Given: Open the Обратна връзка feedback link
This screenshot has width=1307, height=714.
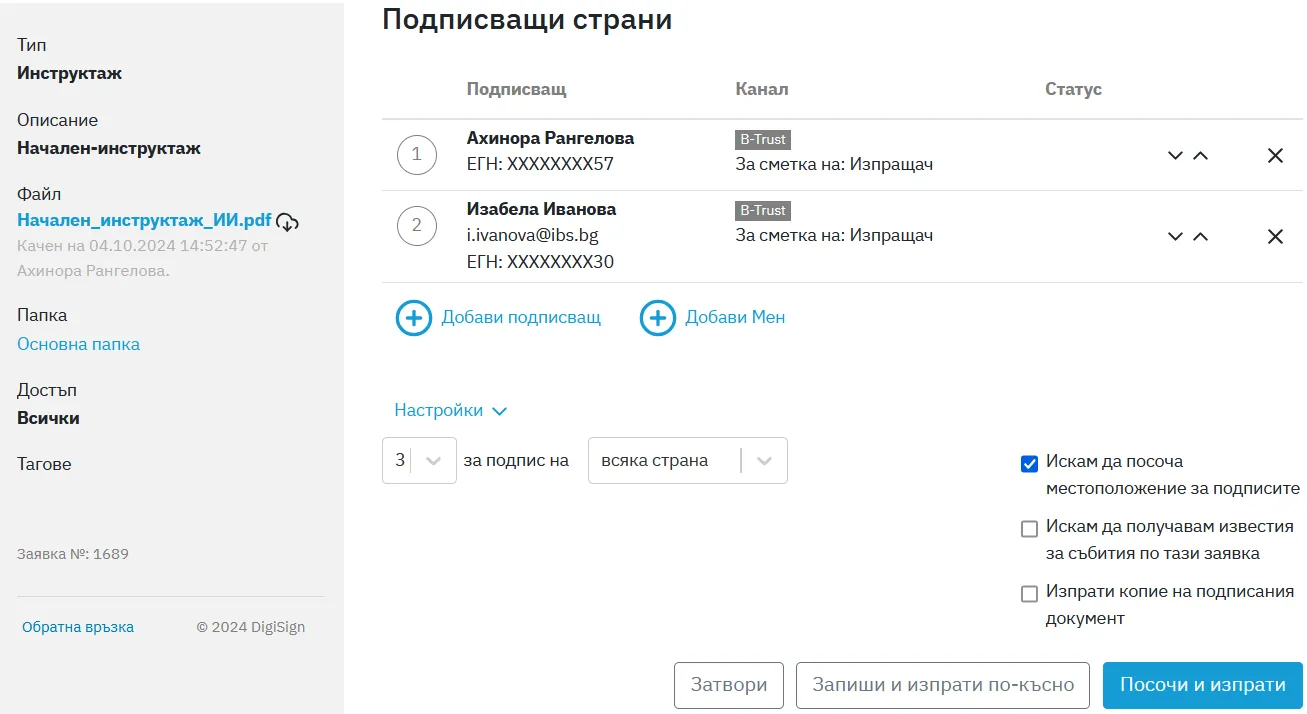Looking at the screenshot, I should [x=78, y=627].
